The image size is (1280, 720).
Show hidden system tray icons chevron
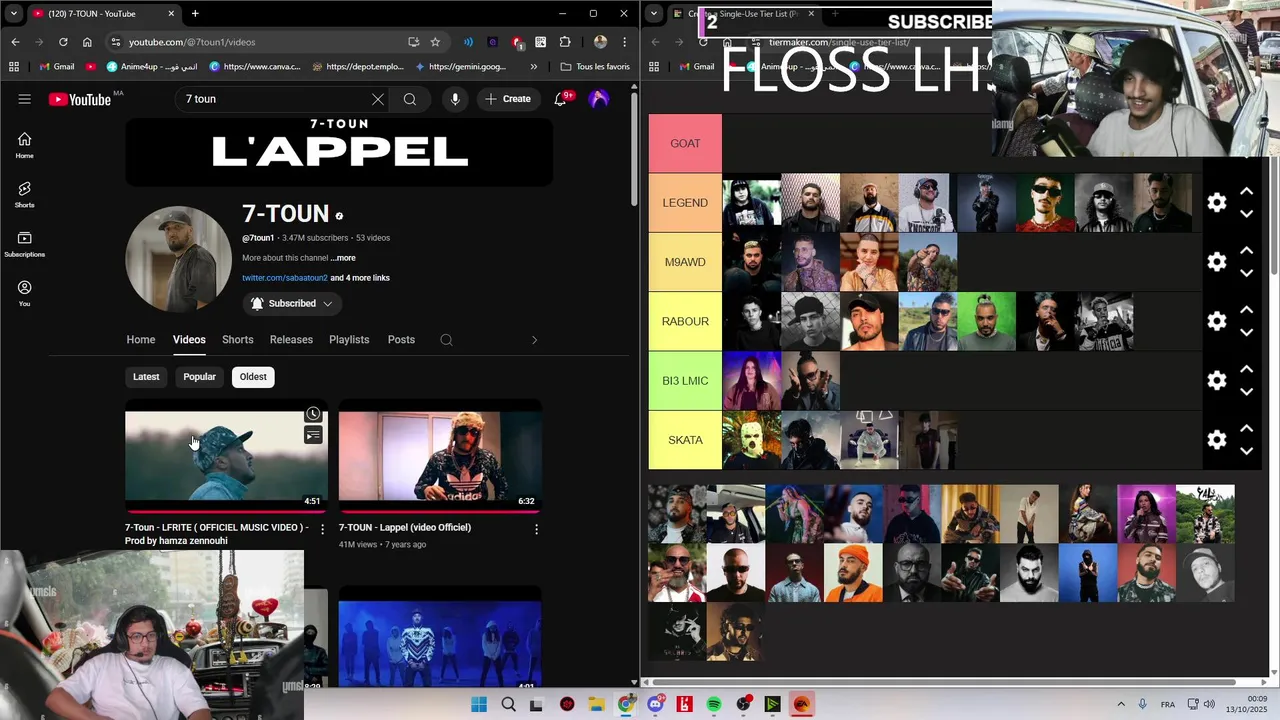pos(1121,705)
